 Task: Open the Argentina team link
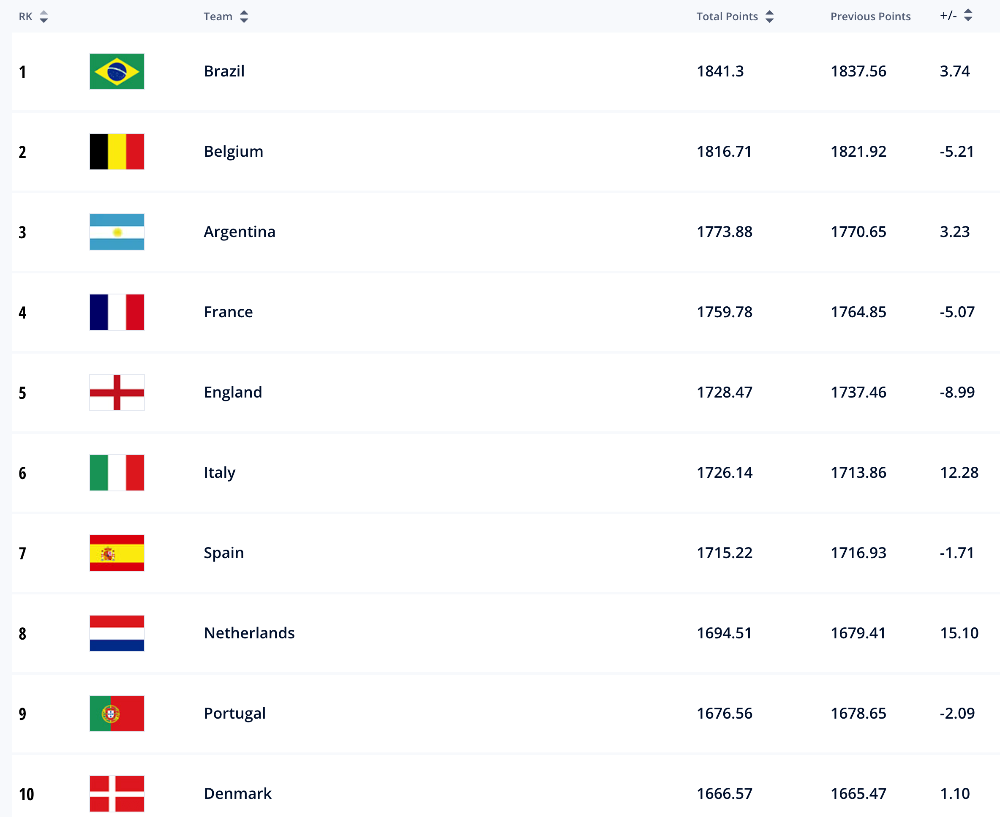click(x=239, y=232)
